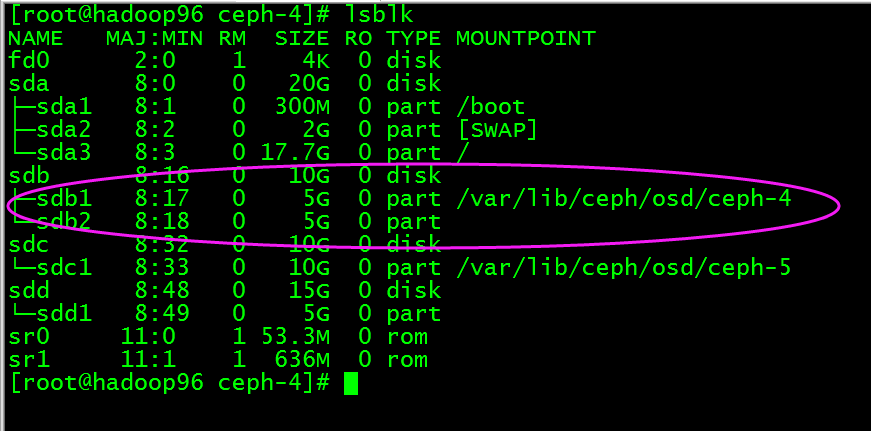Select the MOUNTPOINT column header
Image resolution: width=871 pixels, height=431 pixels.
[x=525, y=38]
